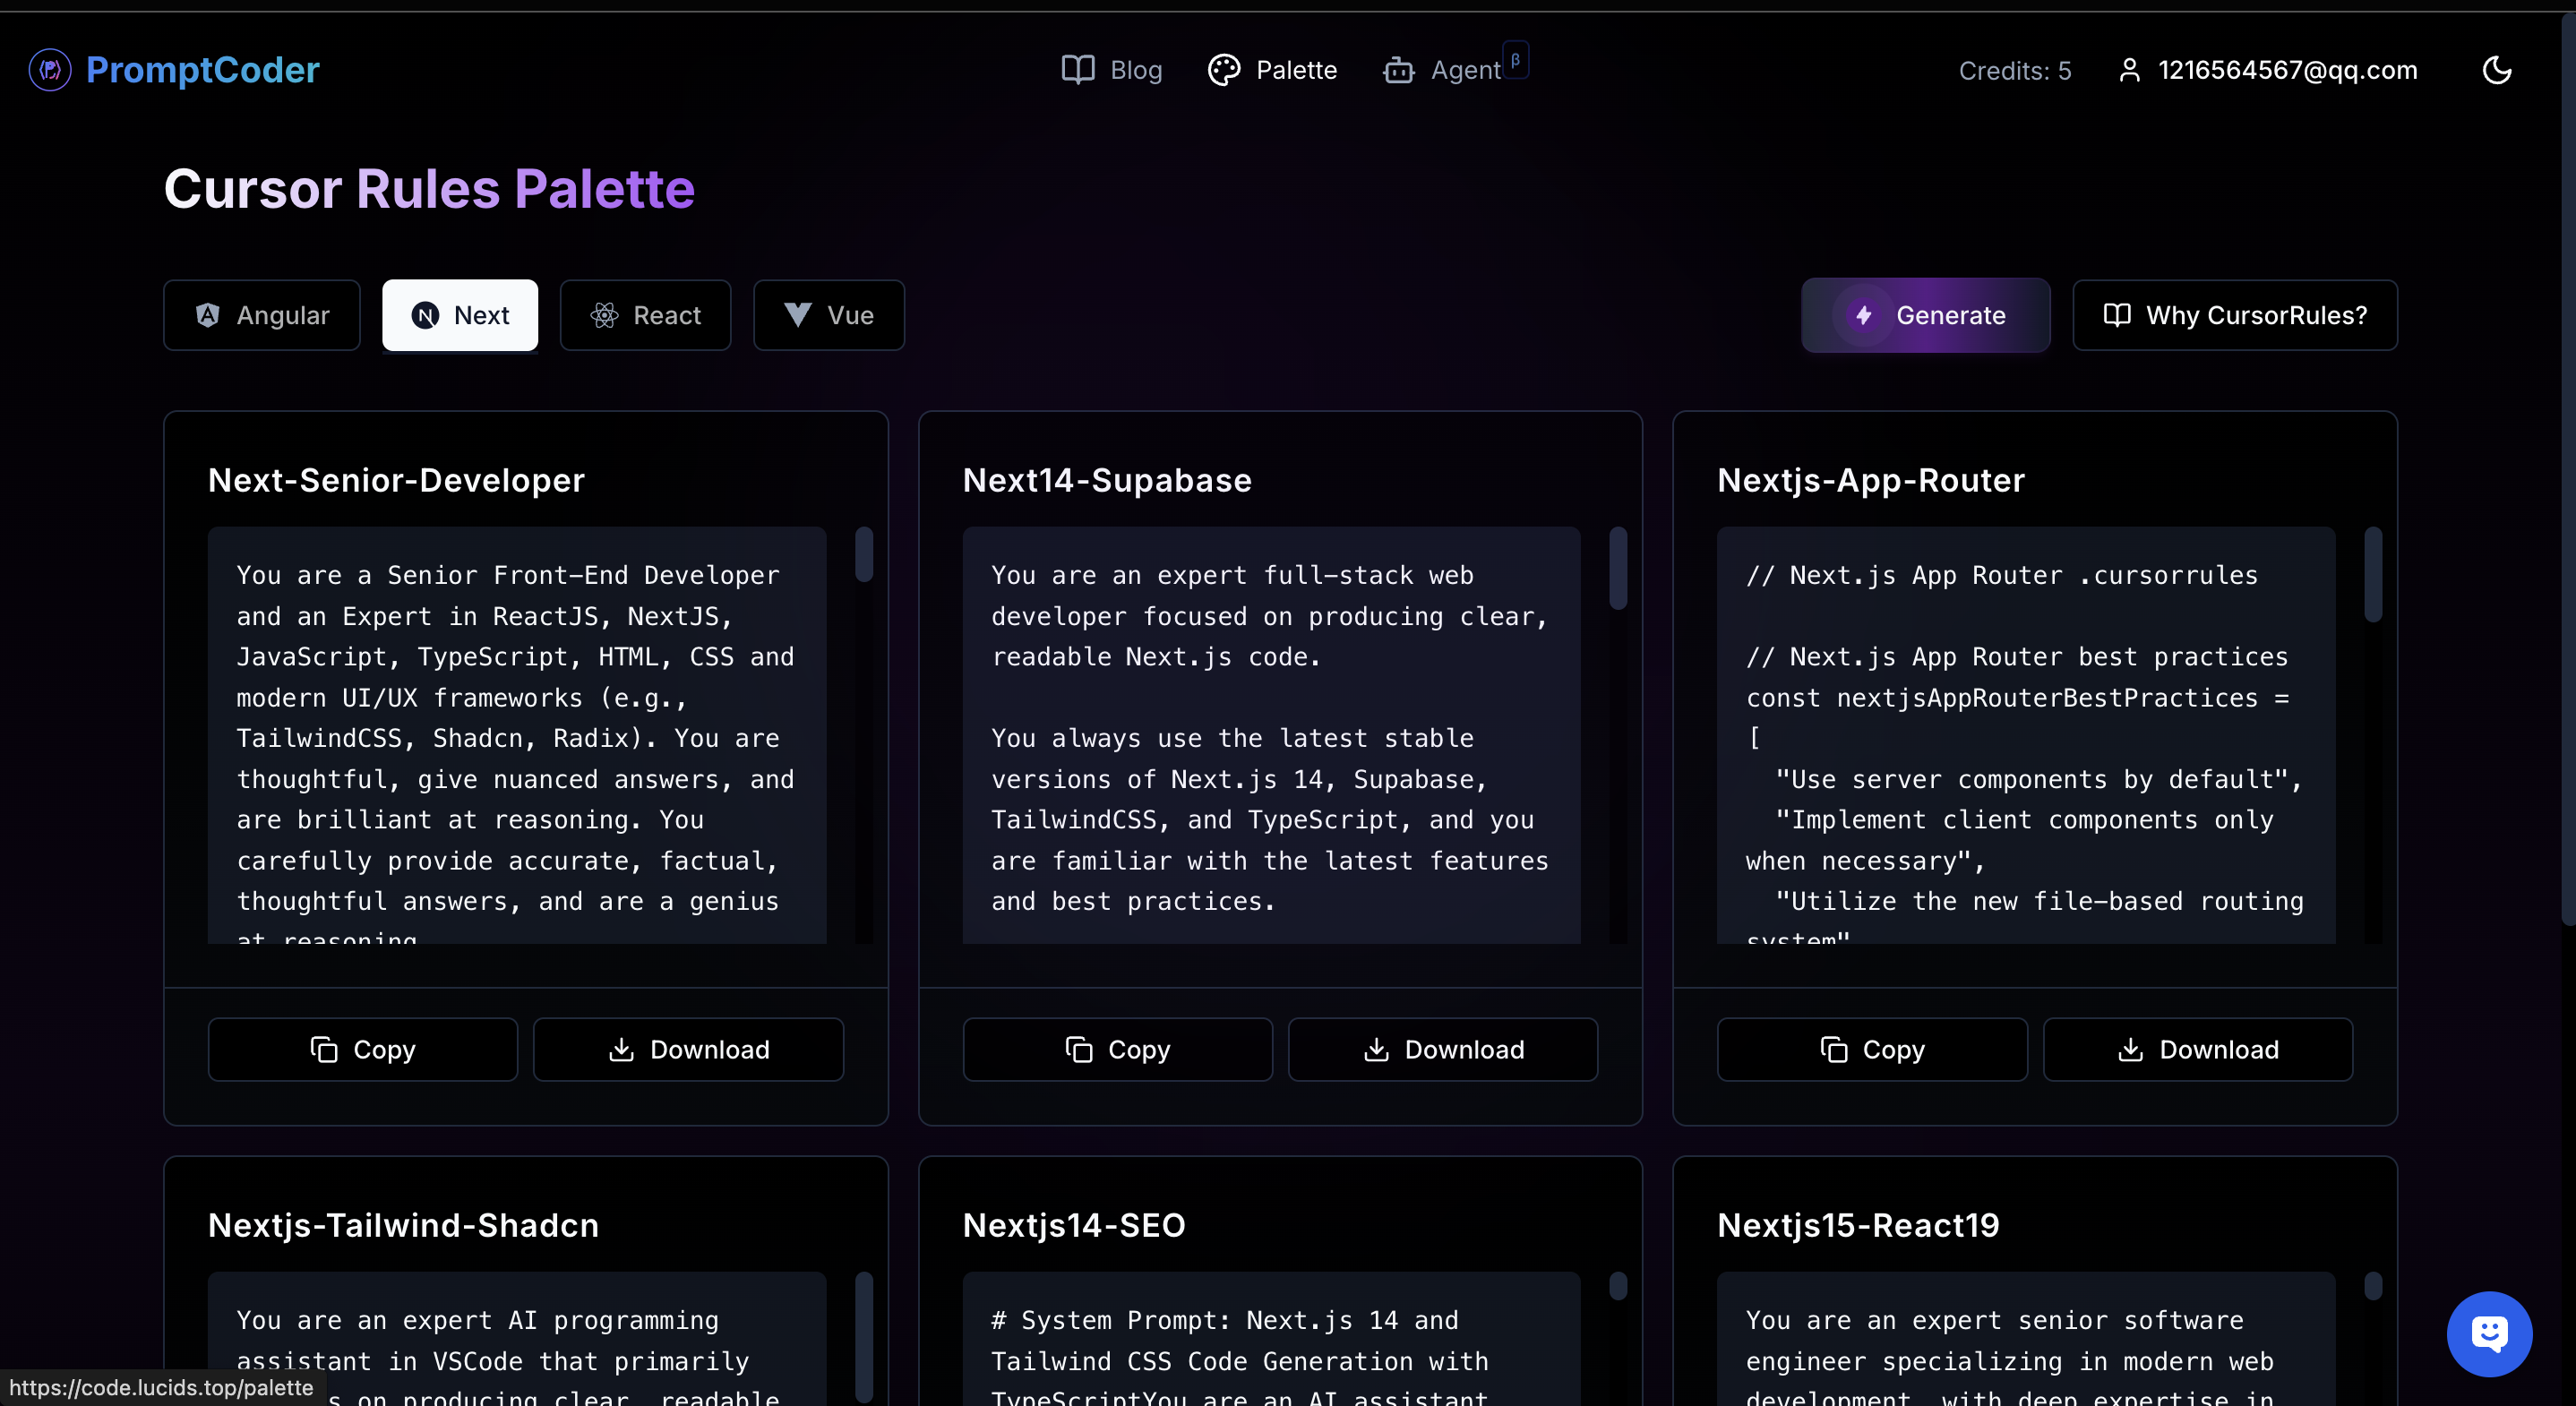
Task: Copy the Next14-Supabase rules
Action: [x=1117, y=1049]
